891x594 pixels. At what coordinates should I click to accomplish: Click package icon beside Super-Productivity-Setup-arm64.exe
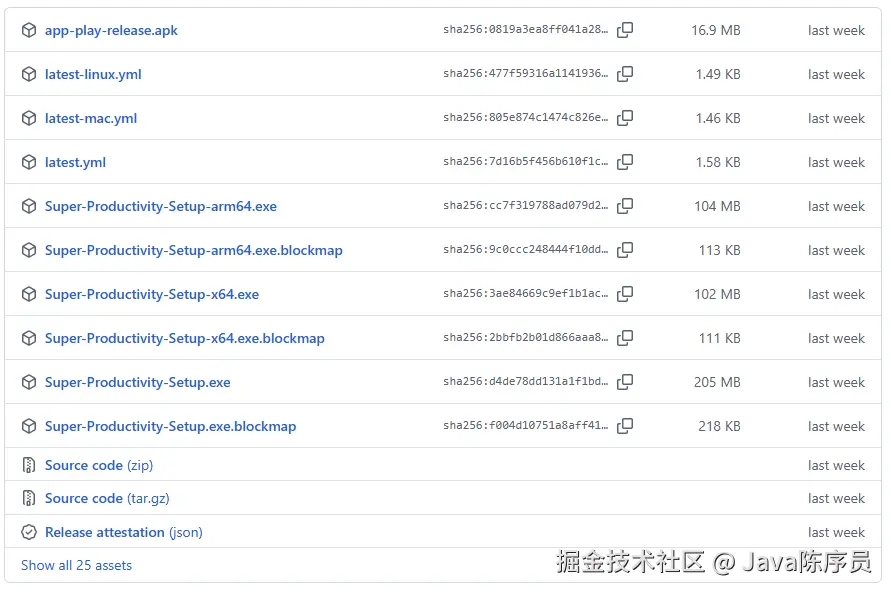(29, 206)
